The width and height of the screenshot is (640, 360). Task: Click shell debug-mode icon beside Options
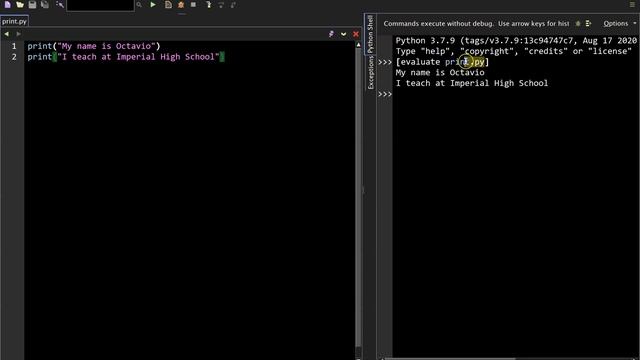[589, 23]
